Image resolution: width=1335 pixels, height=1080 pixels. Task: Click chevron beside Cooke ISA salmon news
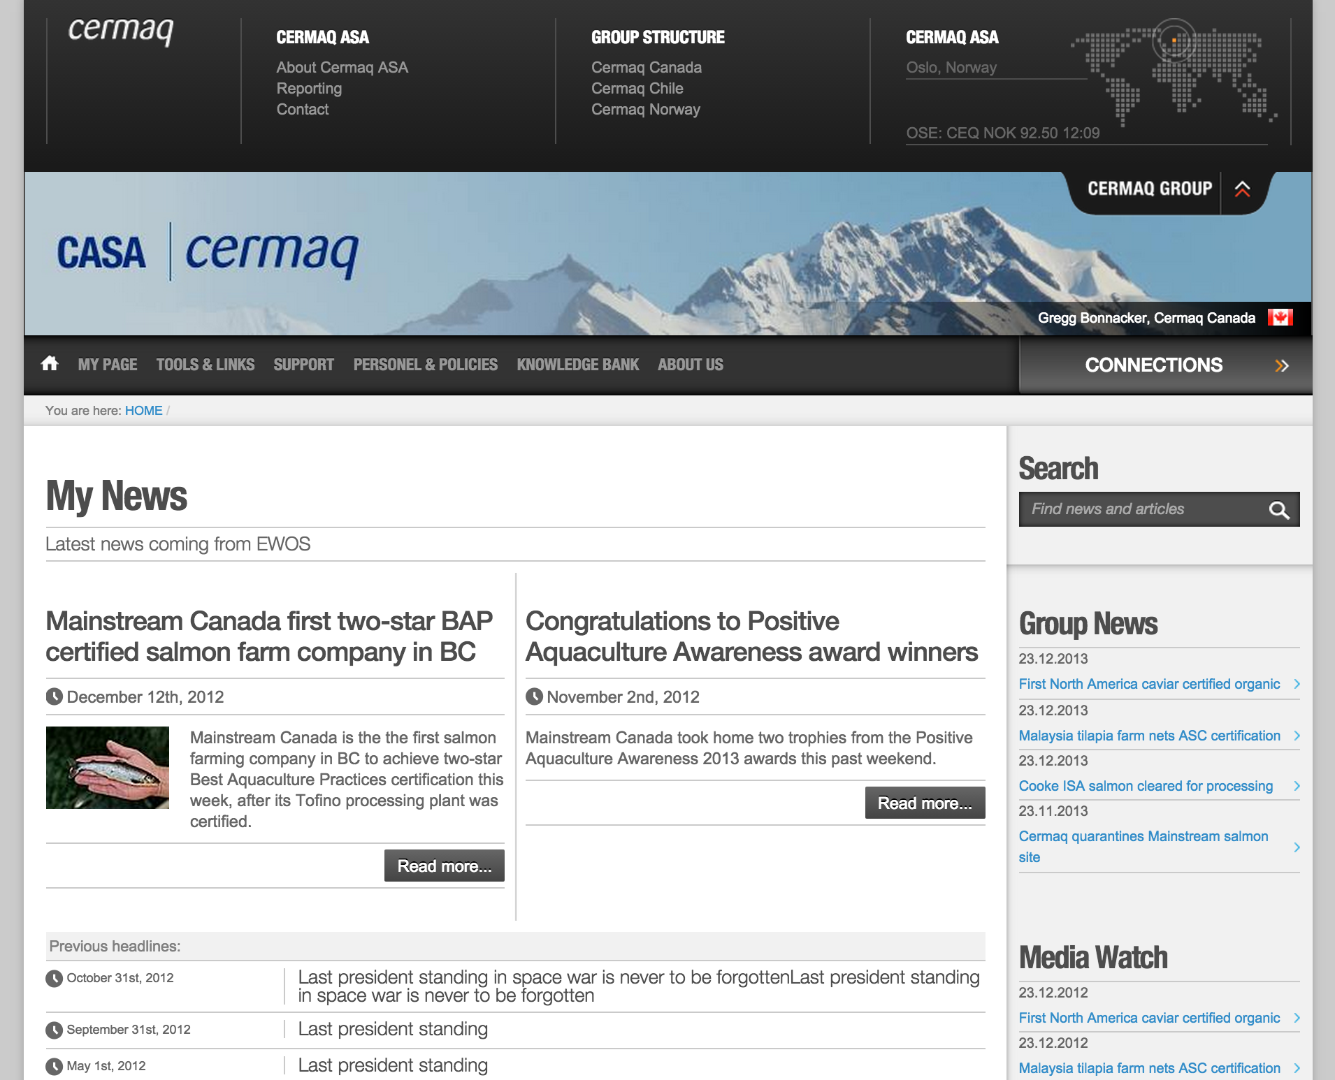(x=1296, y=786)
